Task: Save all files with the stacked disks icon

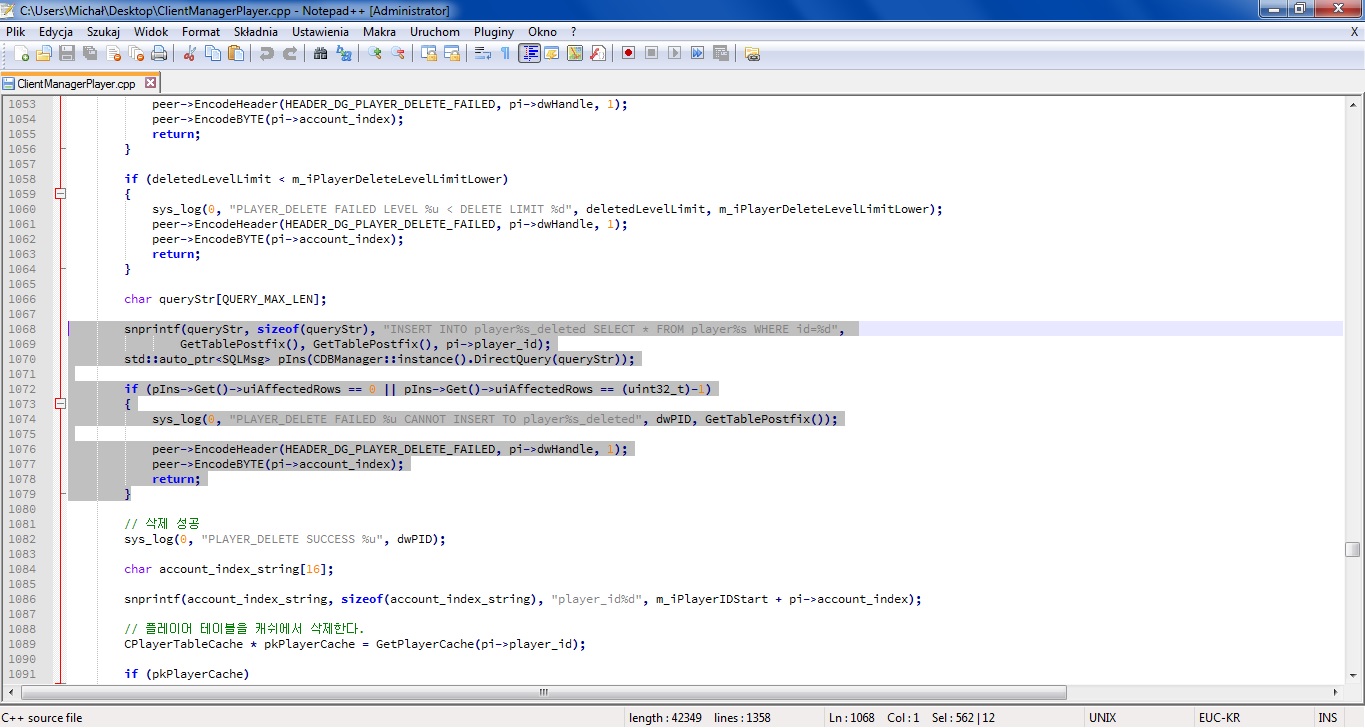Action: tap(90, 53)
